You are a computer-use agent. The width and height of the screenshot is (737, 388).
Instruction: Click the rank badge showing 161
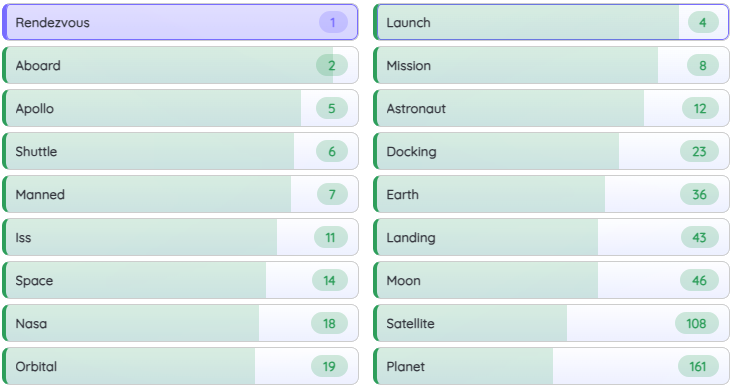click(x=698, y=366)
